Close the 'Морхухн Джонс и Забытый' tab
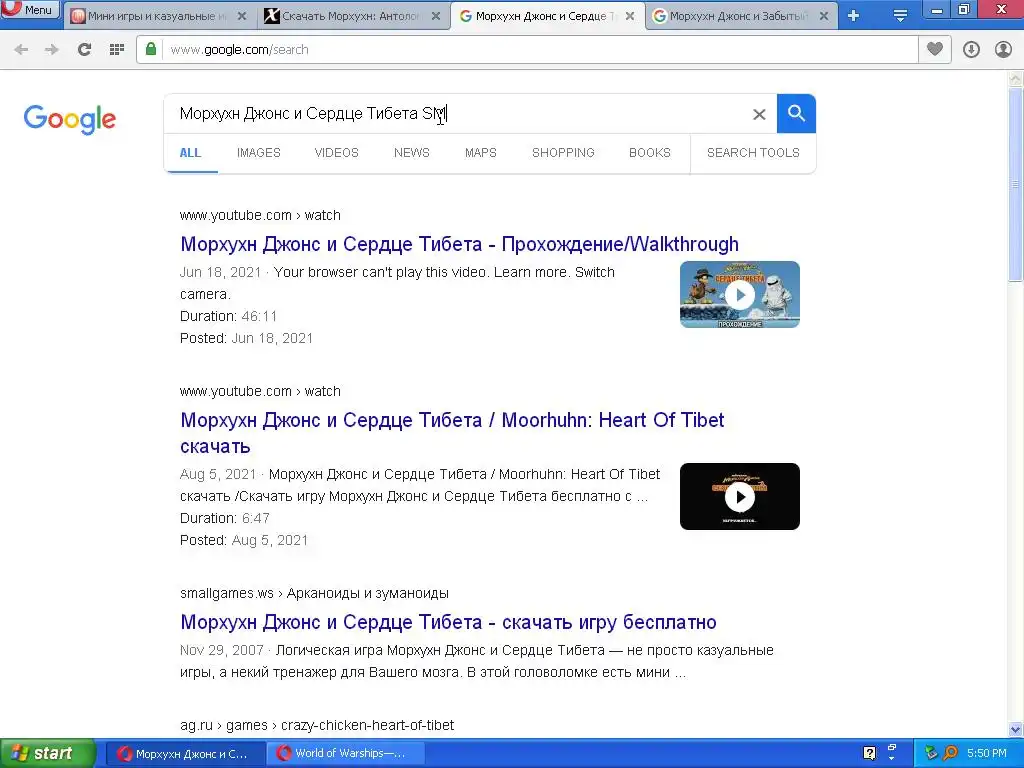 click(824, 16)
